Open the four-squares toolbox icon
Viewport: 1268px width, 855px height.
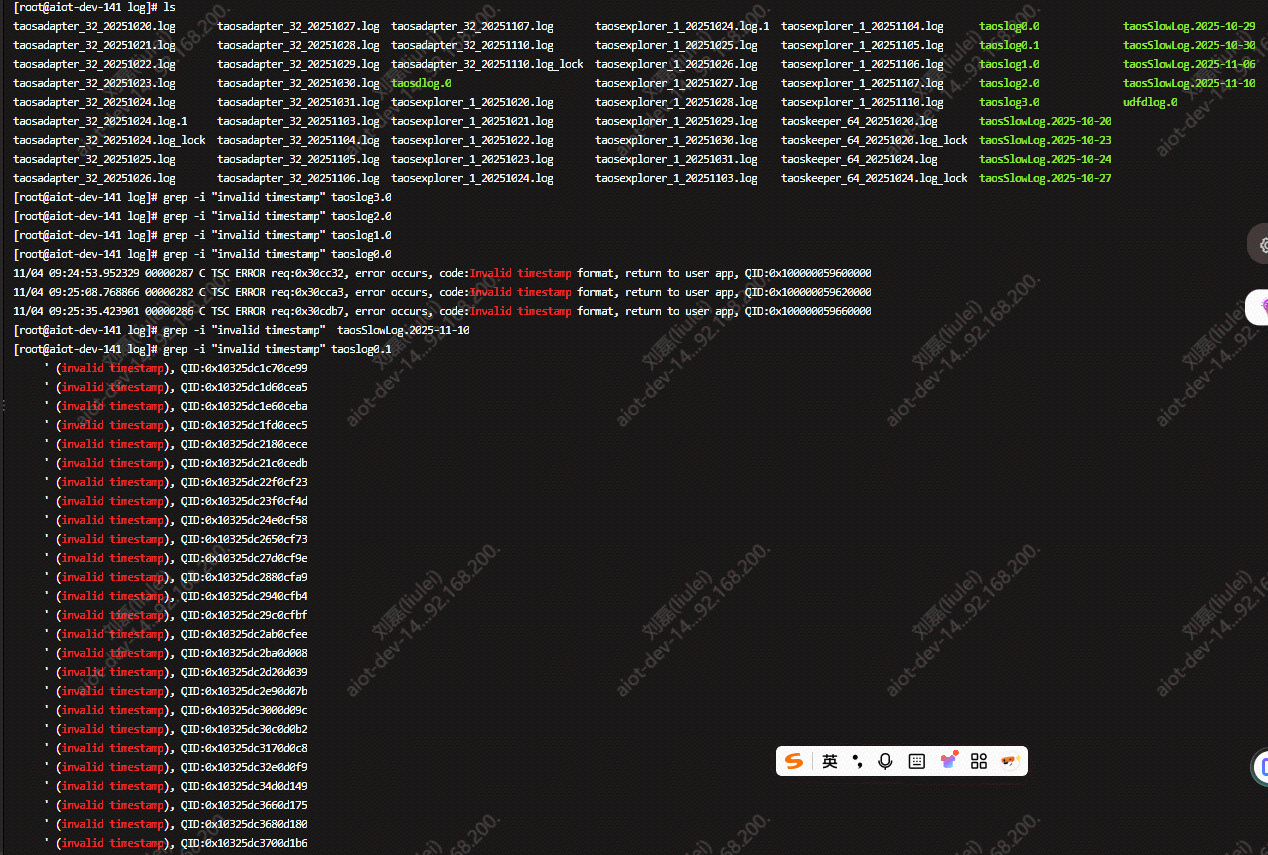click(x=979, y=761)
